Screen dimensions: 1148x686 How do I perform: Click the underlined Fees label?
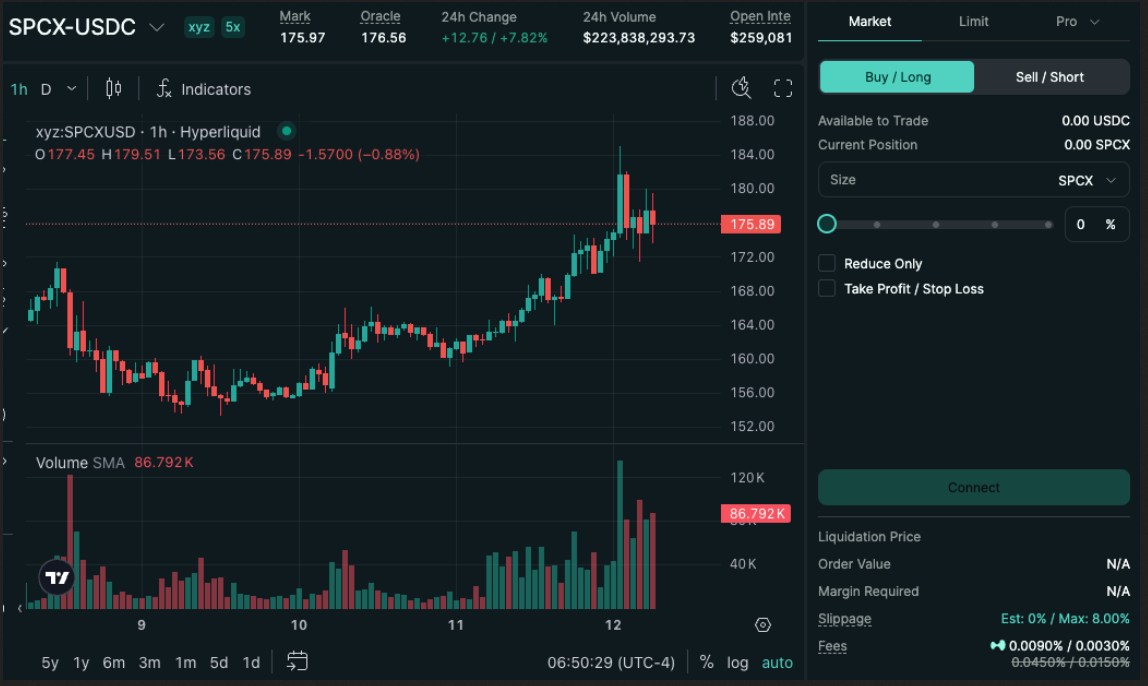point(832,646)
